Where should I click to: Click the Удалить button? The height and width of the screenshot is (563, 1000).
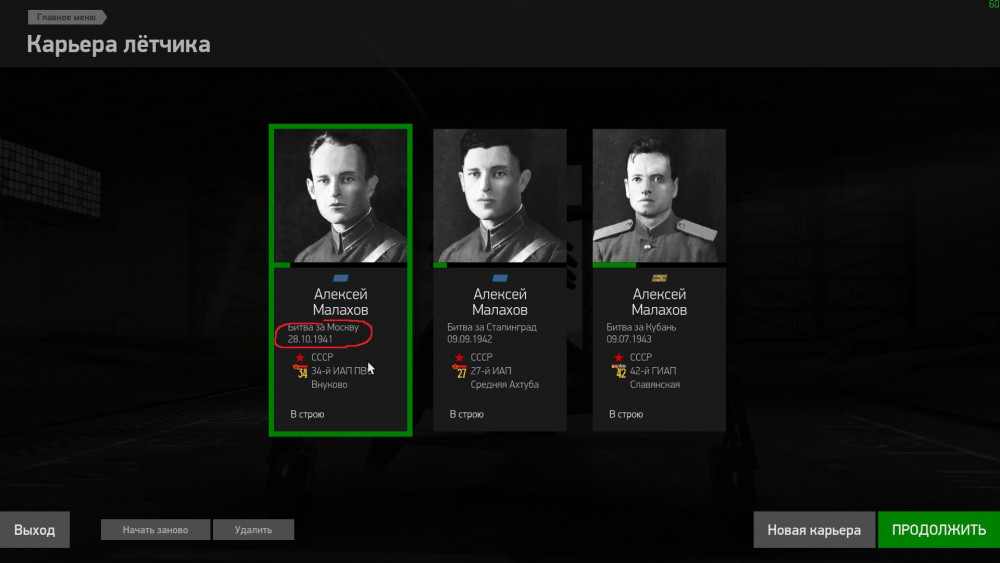253,530
